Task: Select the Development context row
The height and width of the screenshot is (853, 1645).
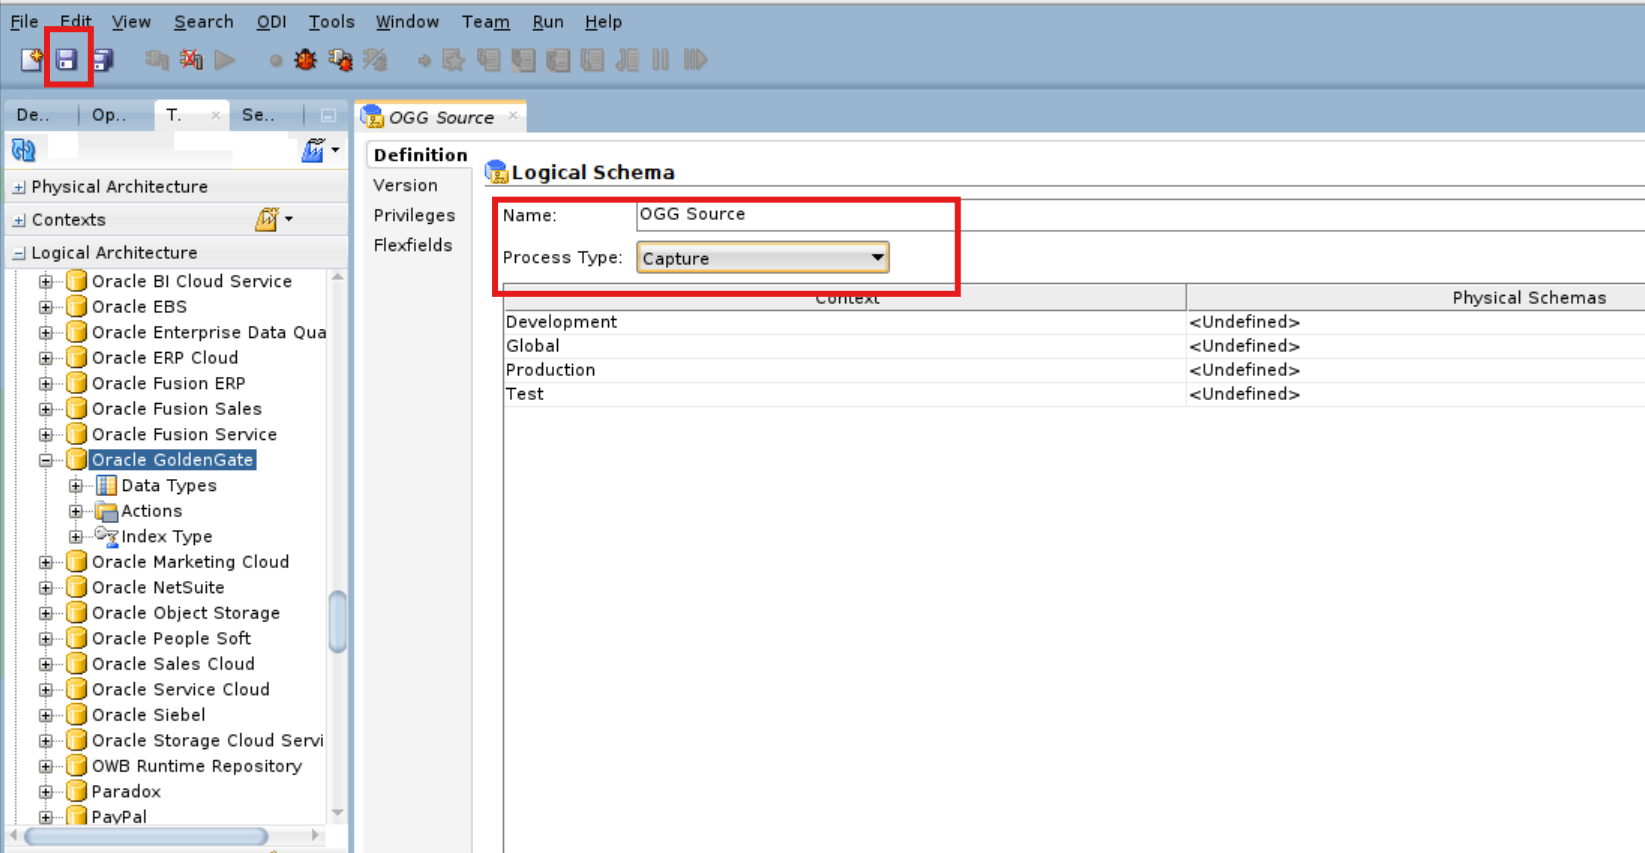Action: pyautogui.click(x=1074, y=322)
